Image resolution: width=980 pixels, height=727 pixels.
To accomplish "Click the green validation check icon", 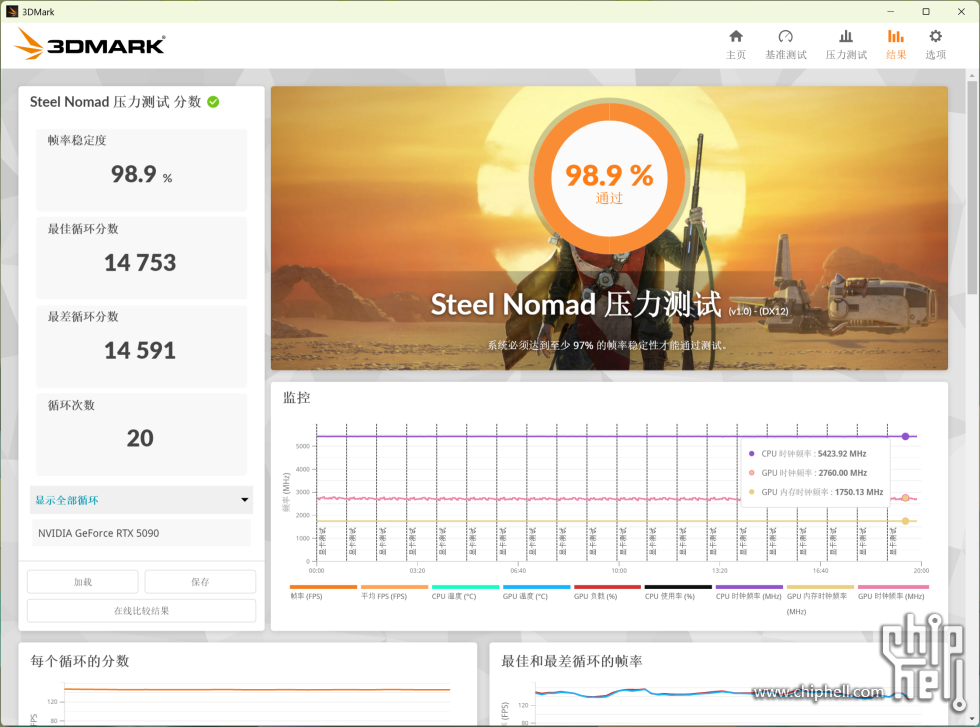I will point(213,102).
